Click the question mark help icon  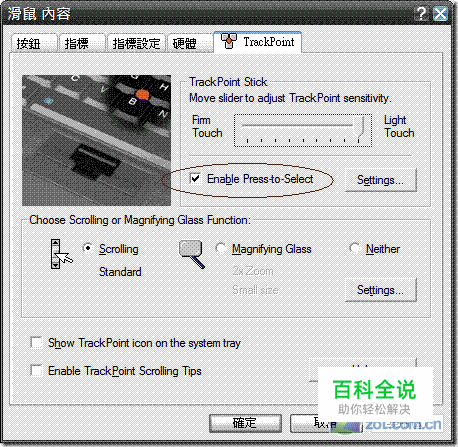tap(421, 14)
